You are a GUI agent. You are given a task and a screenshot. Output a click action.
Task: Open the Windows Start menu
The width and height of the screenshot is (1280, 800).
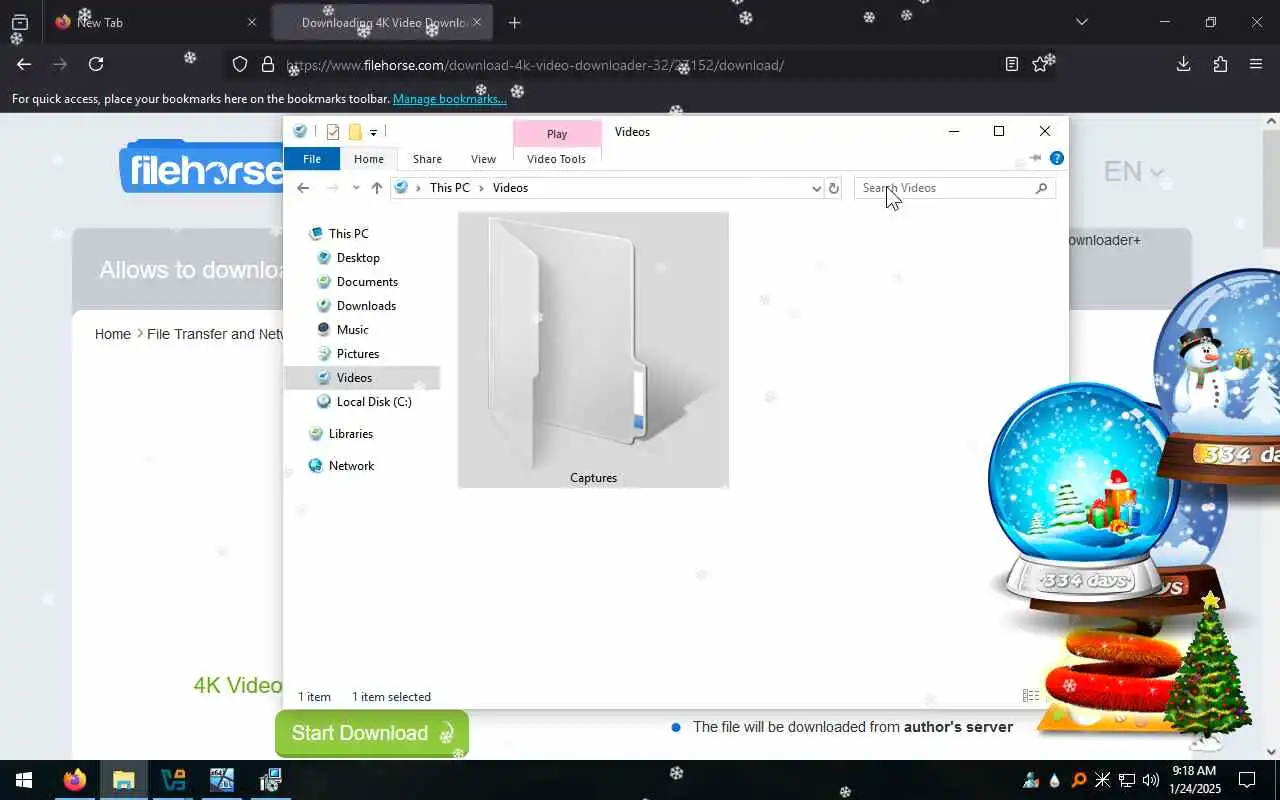(x=24, y=780)
